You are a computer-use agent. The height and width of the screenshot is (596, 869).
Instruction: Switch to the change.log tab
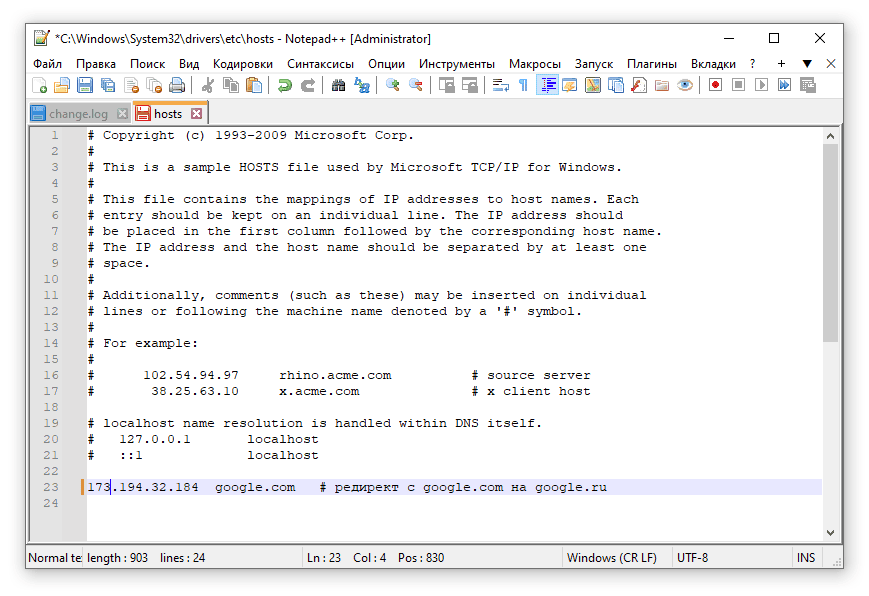78,114
